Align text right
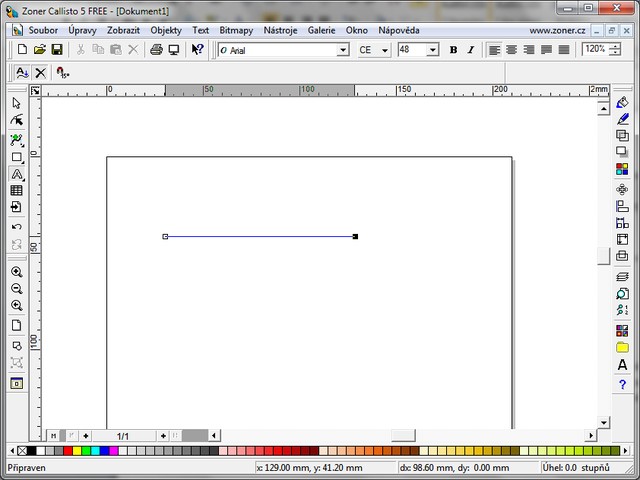The image size is (640, 480). coord(529,50)
